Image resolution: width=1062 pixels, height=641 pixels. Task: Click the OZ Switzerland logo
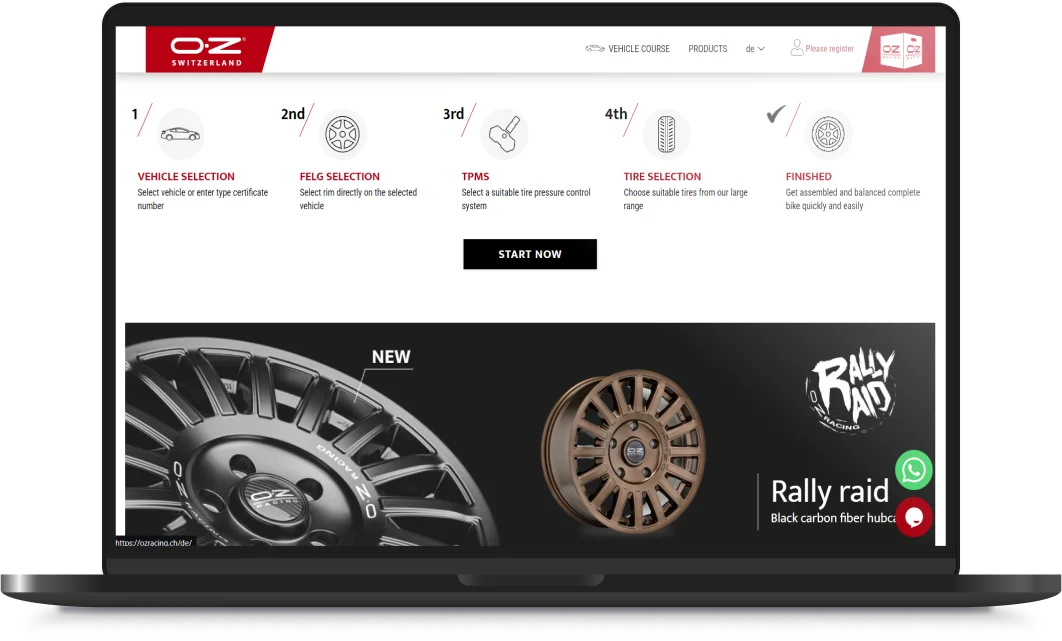point(207,49)
